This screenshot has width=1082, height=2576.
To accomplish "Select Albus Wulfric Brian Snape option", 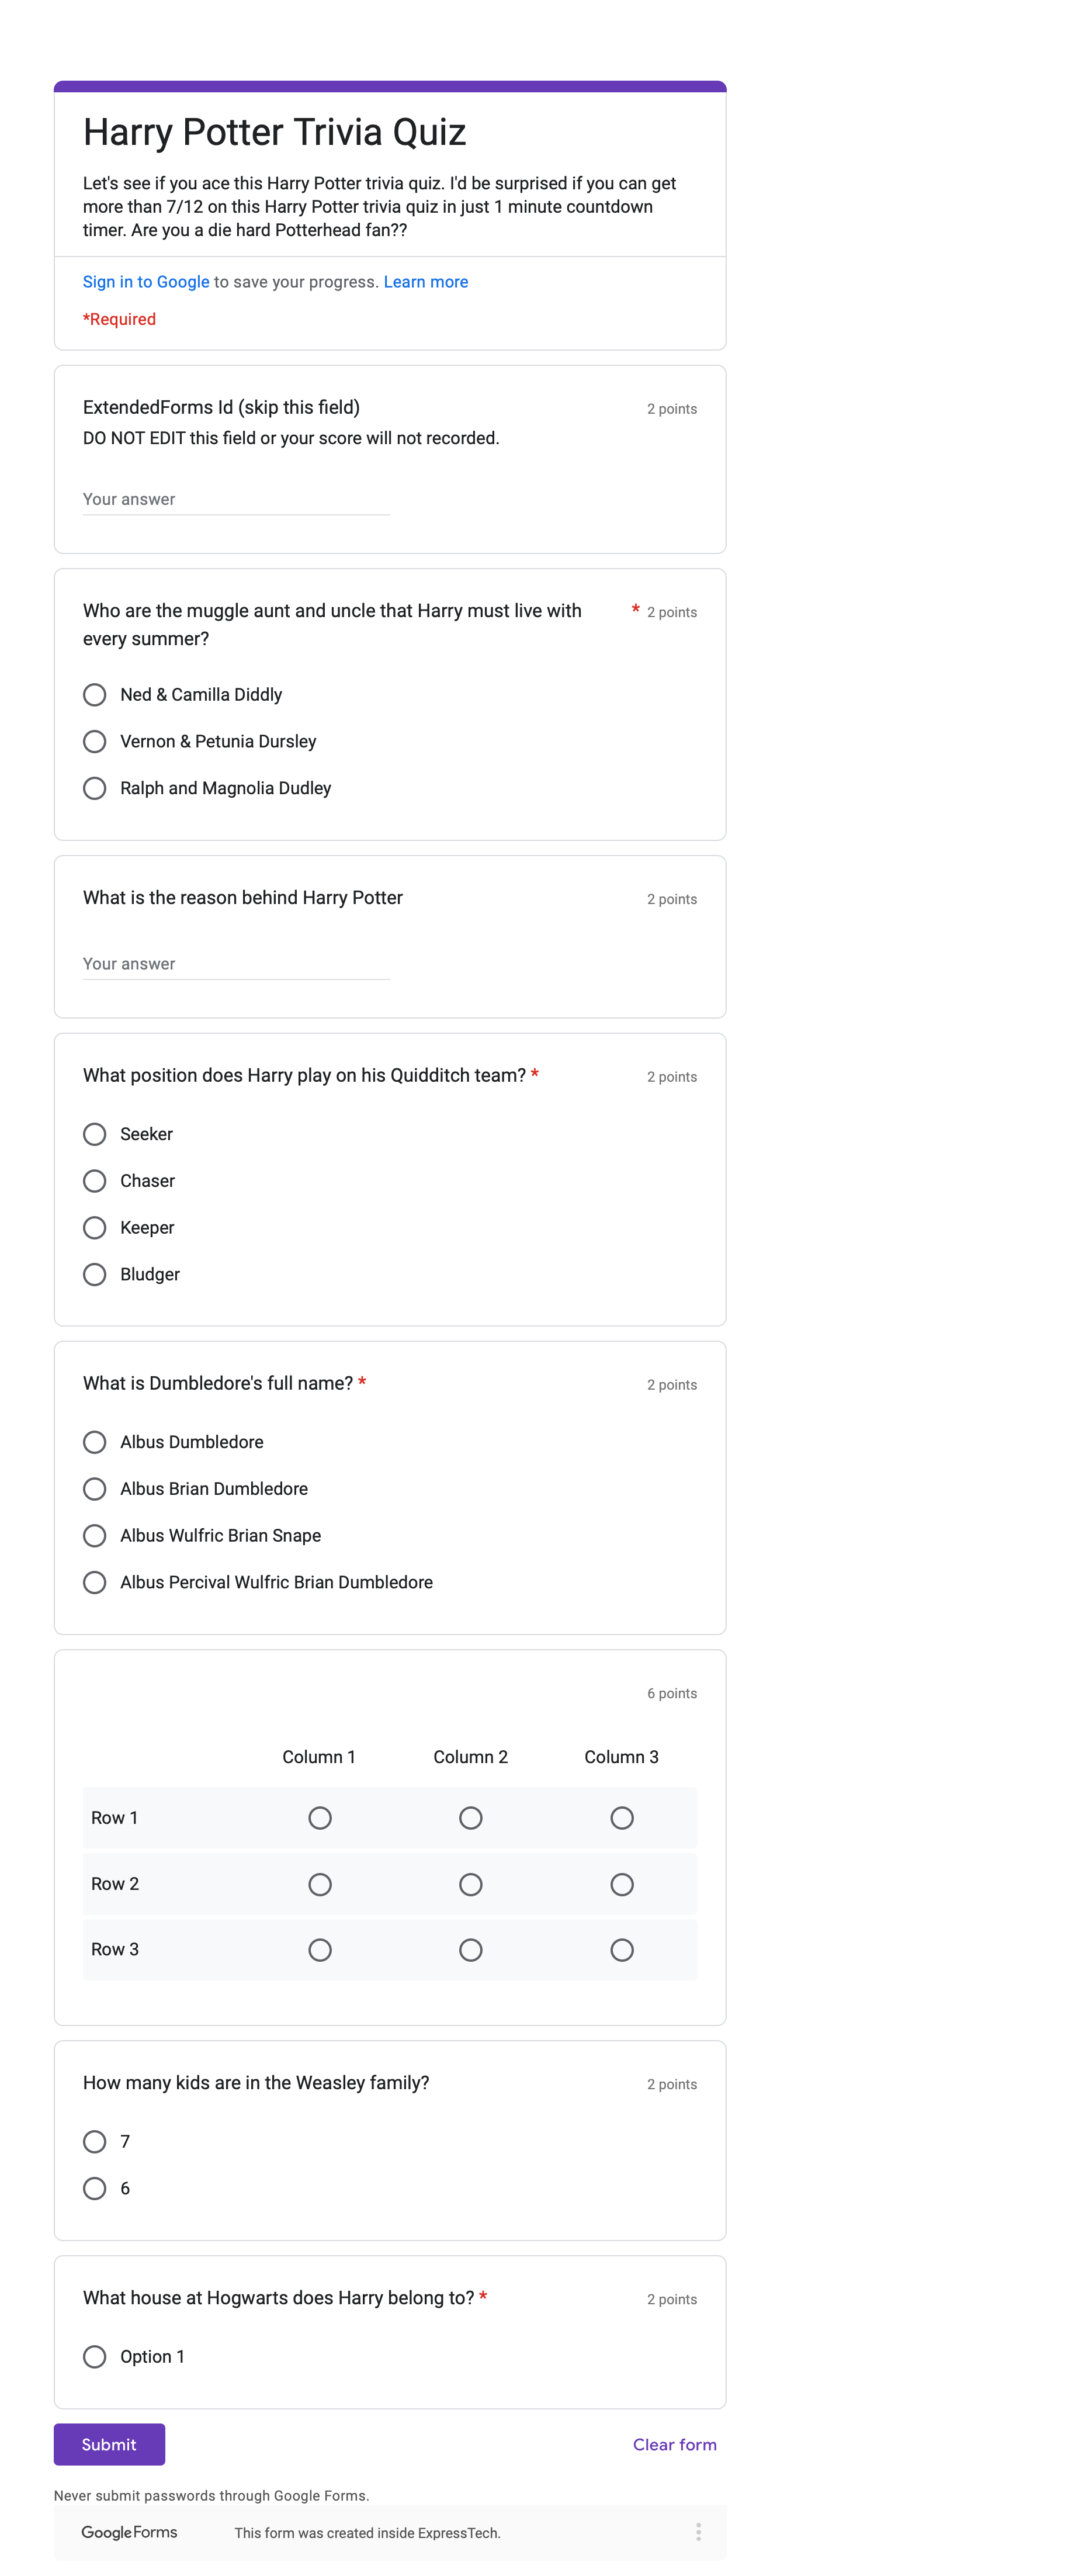I will (x=95, y=1535).
